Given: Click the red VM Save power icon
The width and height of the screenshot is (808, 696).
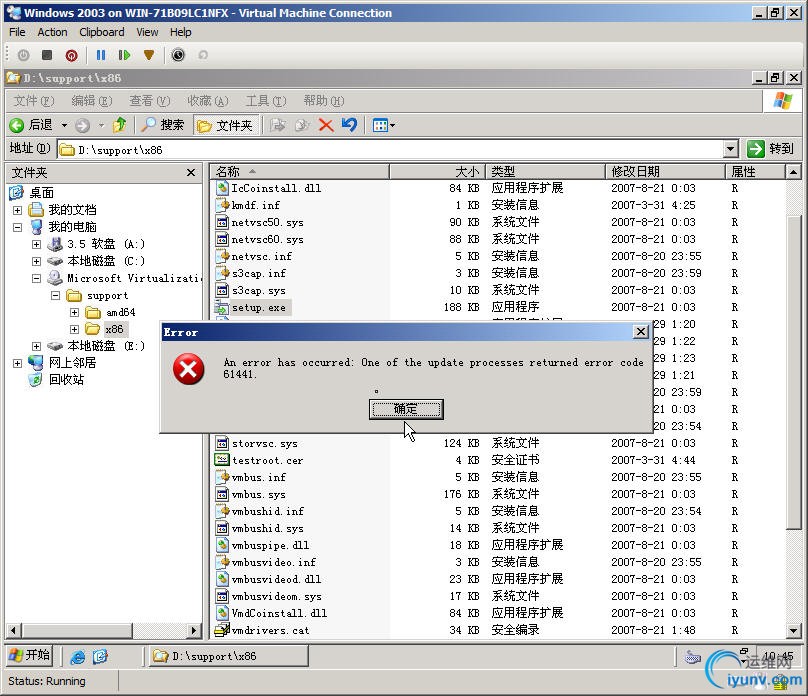Looking at the screenshot, I should tap(72, 55).
